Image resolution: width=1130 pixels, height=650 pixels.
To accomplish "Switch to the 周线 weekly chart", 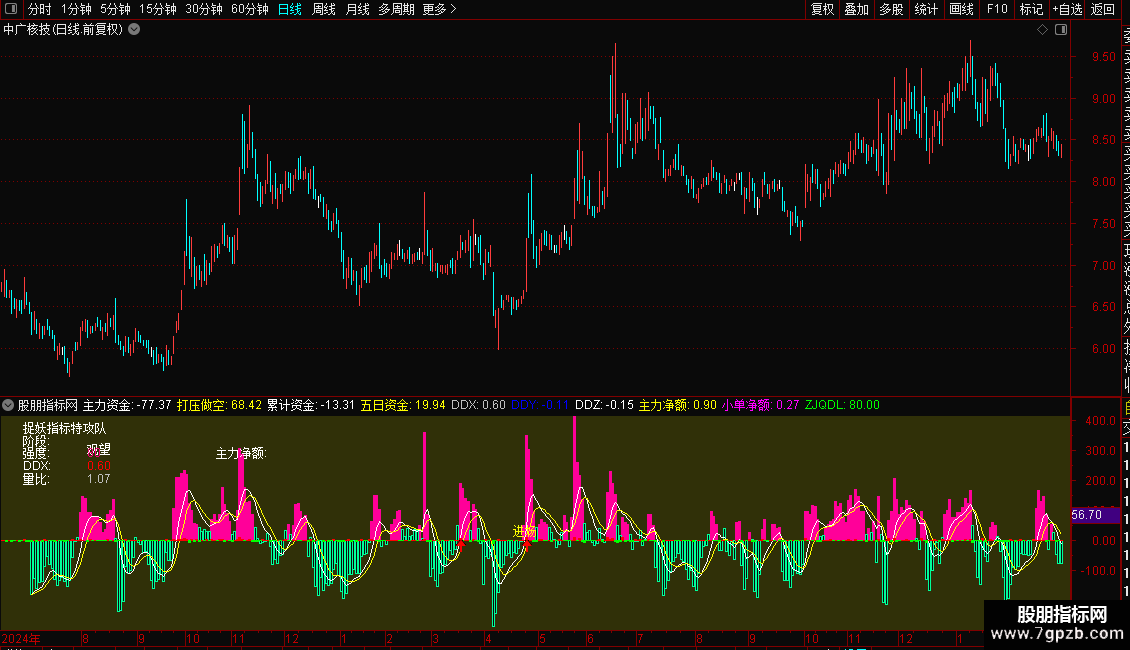I will (324, 10).
